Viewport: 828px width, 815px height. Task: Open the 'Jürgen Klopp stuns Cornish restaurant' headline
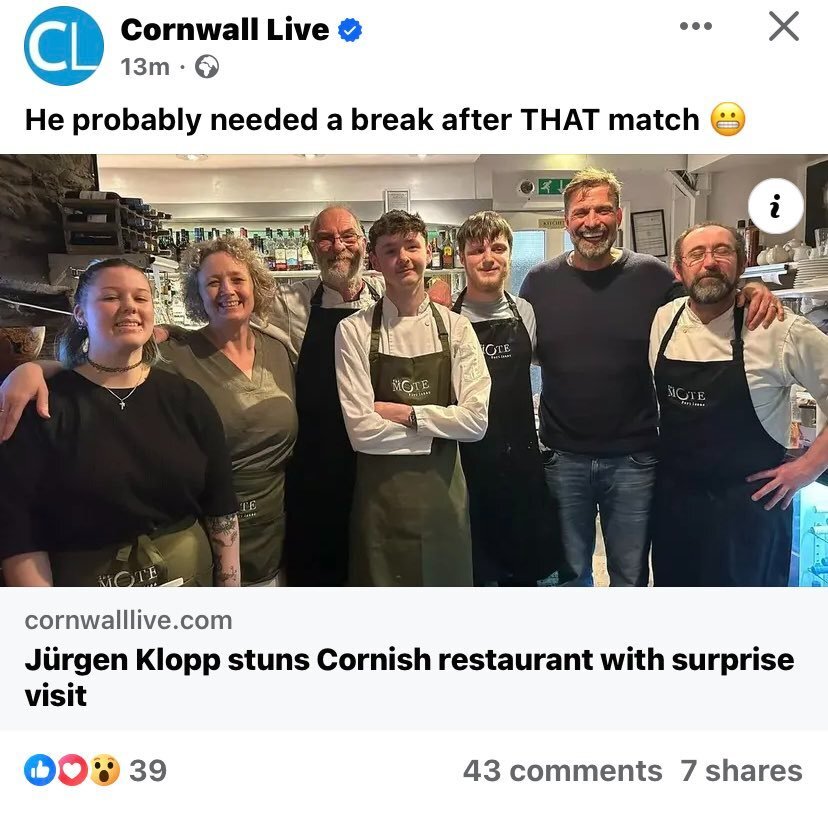(x=409, y=677)
